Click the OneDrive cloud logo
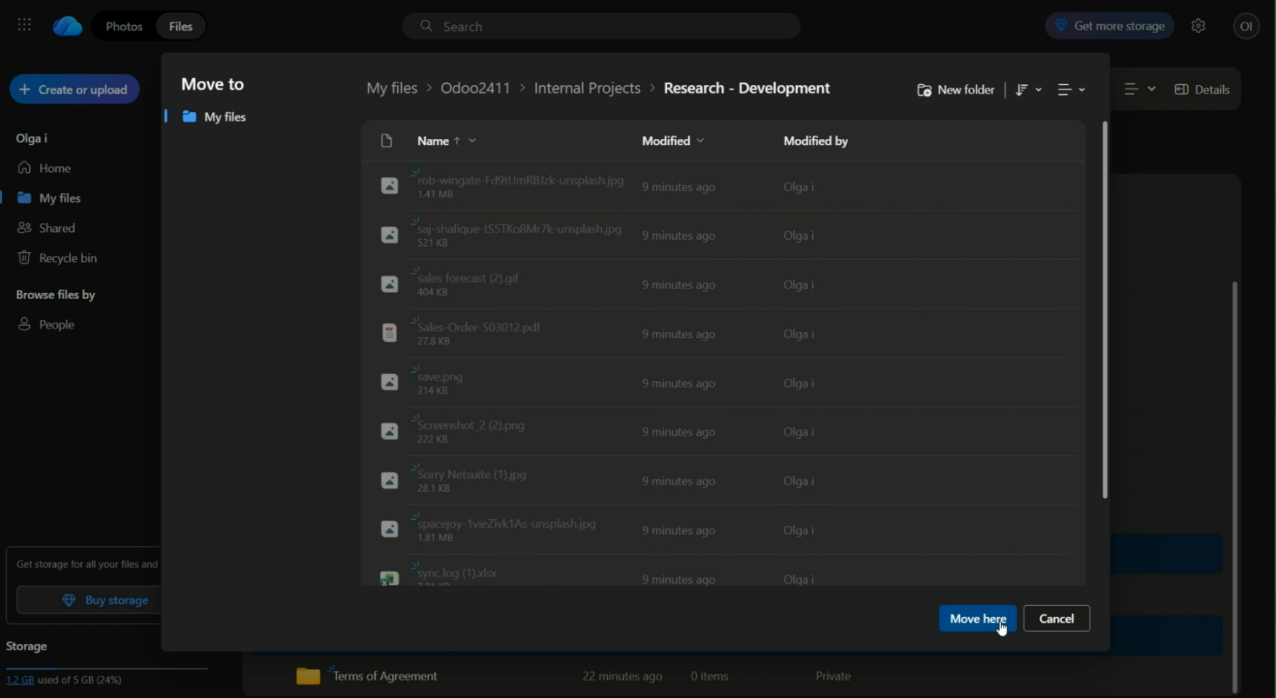Image resolution: width=1276 pixels, height=698 pixels. click(68, 26)
